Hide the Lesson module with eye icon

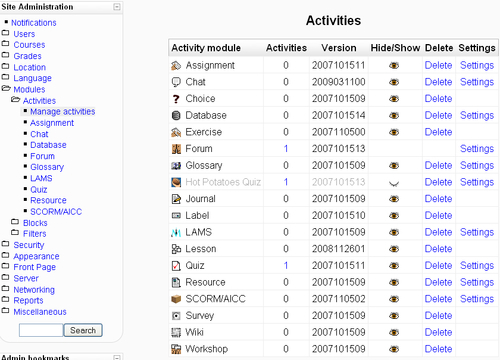click(394, 249)
